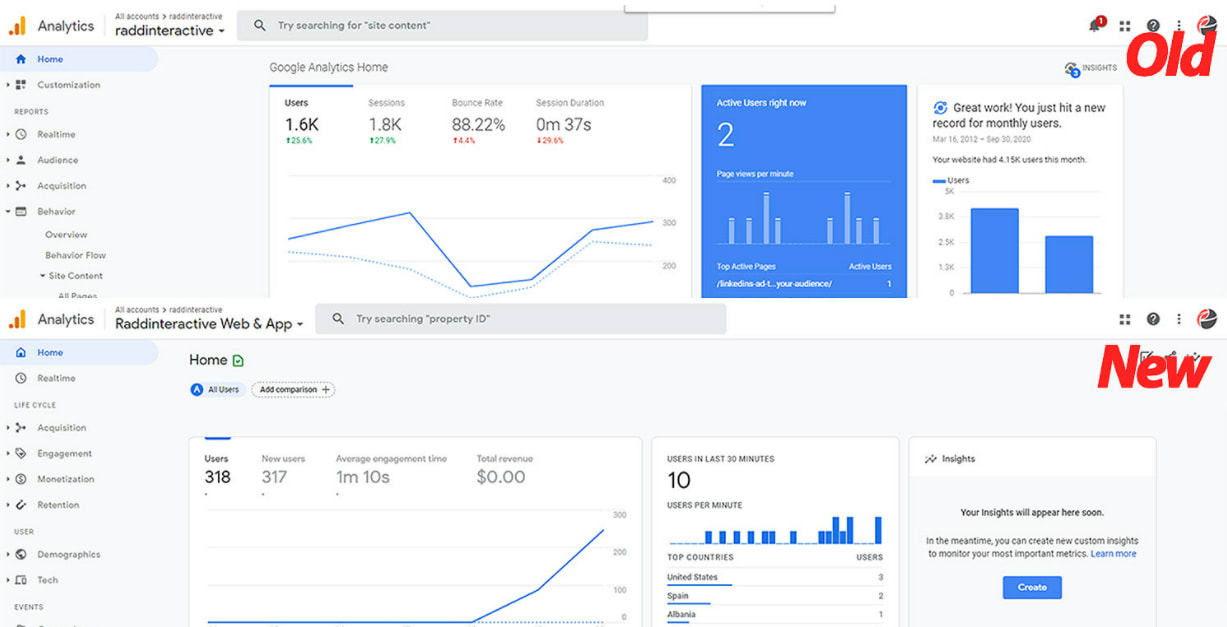Open the Help icon in the old view
Viewport: 1227px width, 627px height.
pyautogui.click(x=1153, y=26)
